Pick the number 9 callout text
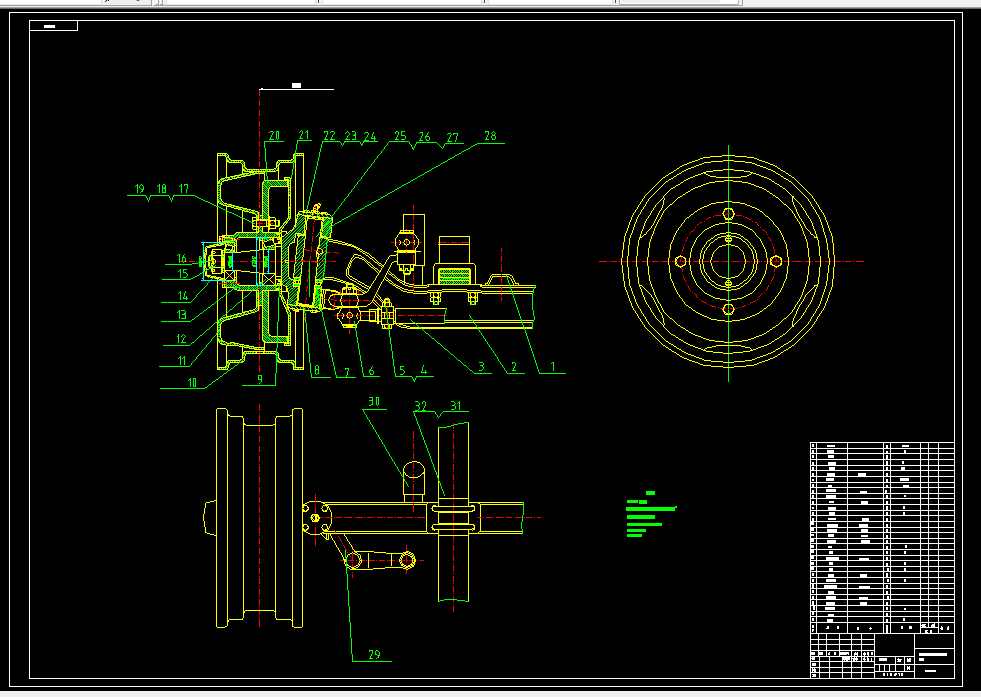The height and width of the screenshot is (697, 981). (260, 379)
